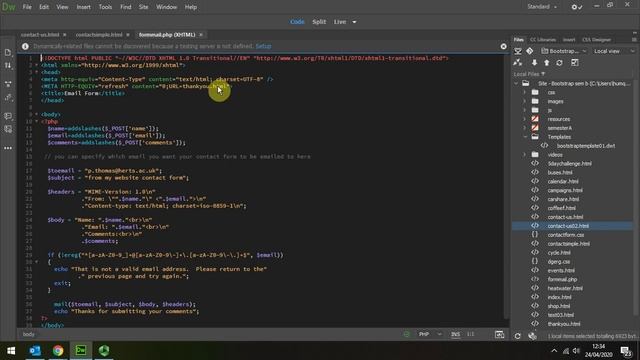The width and height of the screenshot is (640, 360).
Task: Open Sync Settings gear icon at top right
Action: pyautogui.click(x=577, y=7)
